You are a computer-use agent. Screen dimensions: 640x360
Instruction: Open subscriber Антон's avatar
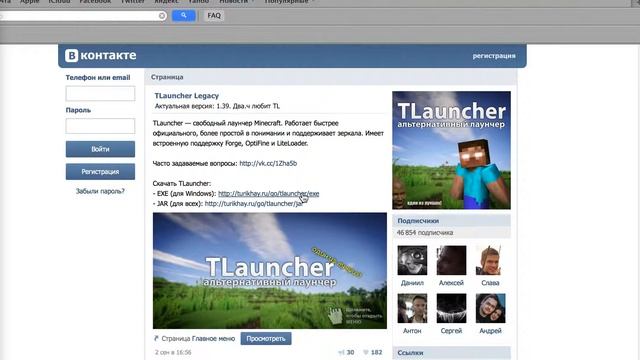(x=412, y=308)
